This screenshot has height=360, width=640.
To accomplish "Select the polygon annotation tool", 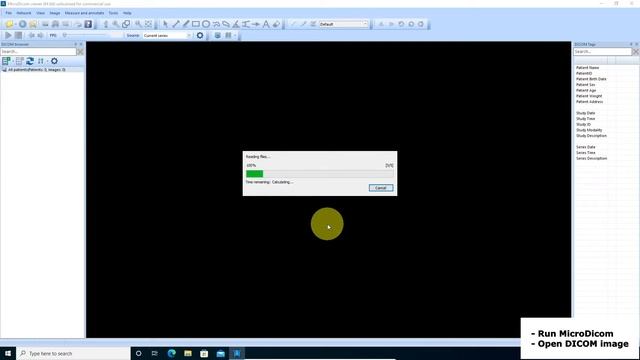I will 226,24.
